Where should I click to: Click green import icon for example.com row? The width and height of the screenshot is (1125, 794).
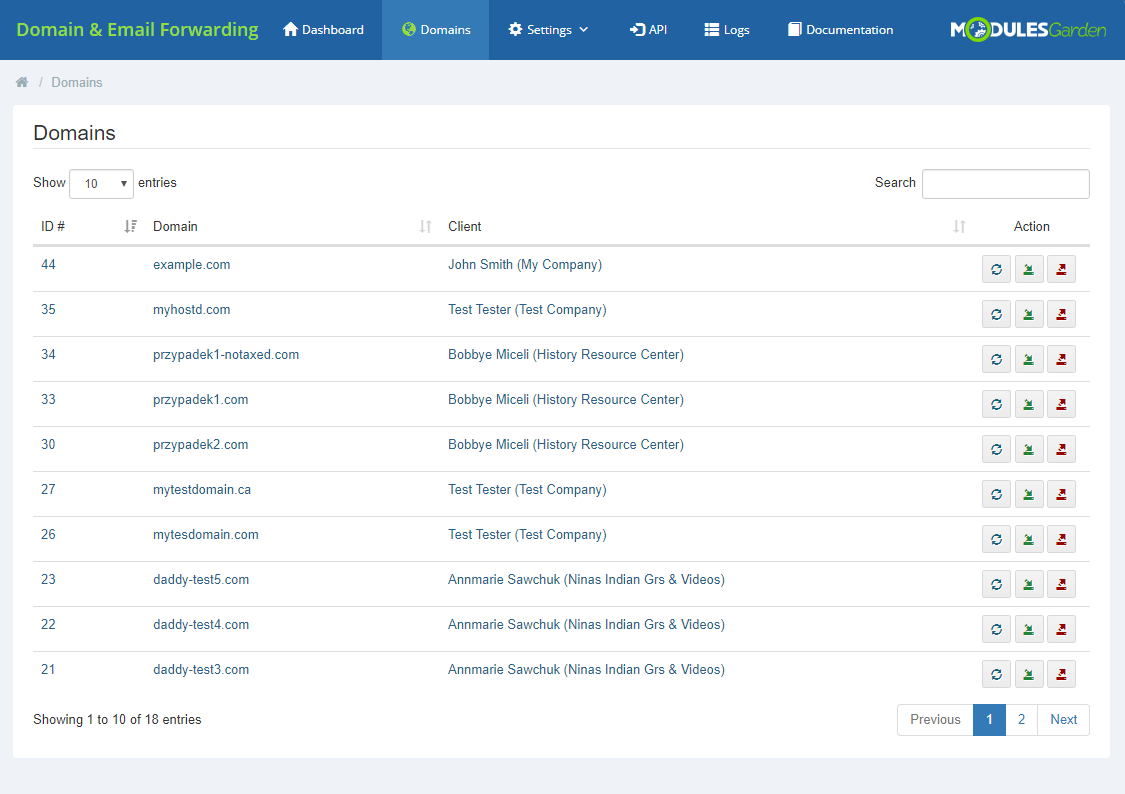(x=1029, y=270)
